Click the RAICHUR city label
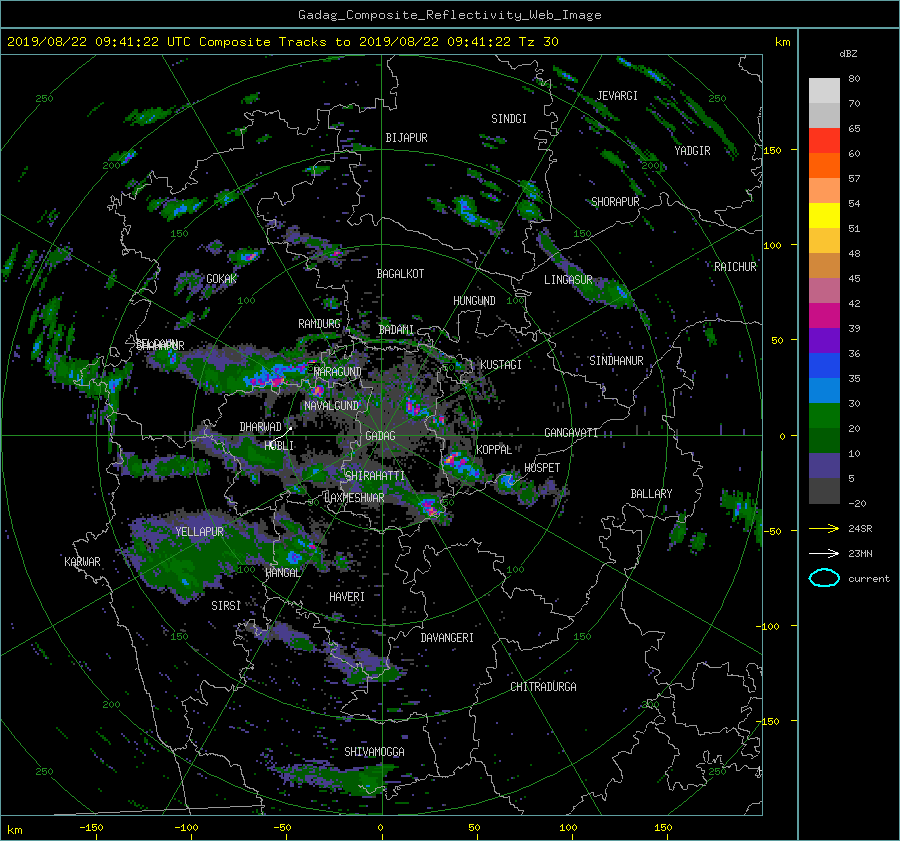The width and height of the screenshot is (900, 841). pos(735,267)
